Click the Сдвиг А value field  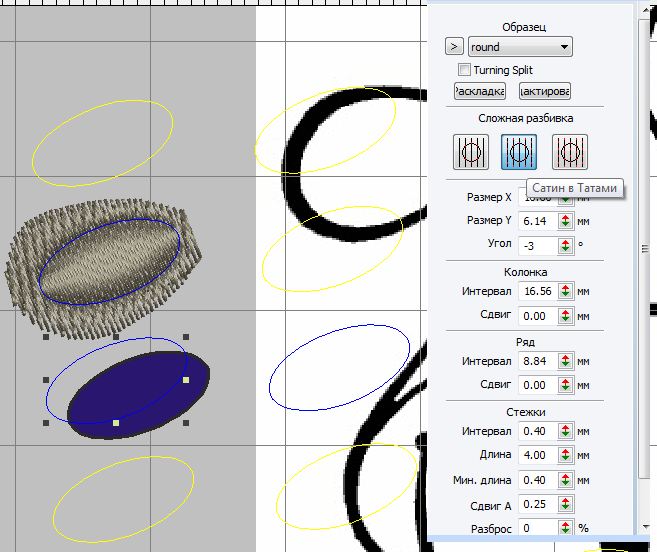click(x=538, y=503)
